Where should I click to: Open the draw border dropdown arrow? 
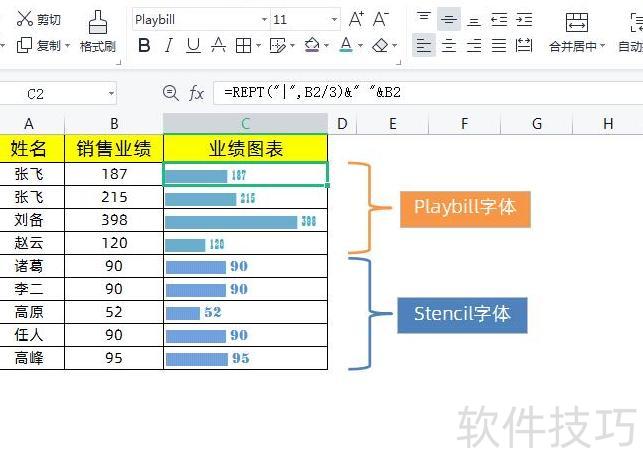click(292, 46)
